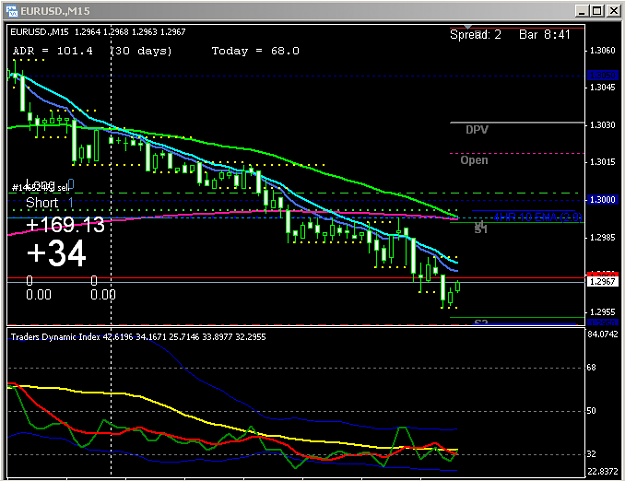Image resolution: width=625 pixels, height=481 pixels.
Task: Click the 68 level on TDI scale
Action: (591, 367)
